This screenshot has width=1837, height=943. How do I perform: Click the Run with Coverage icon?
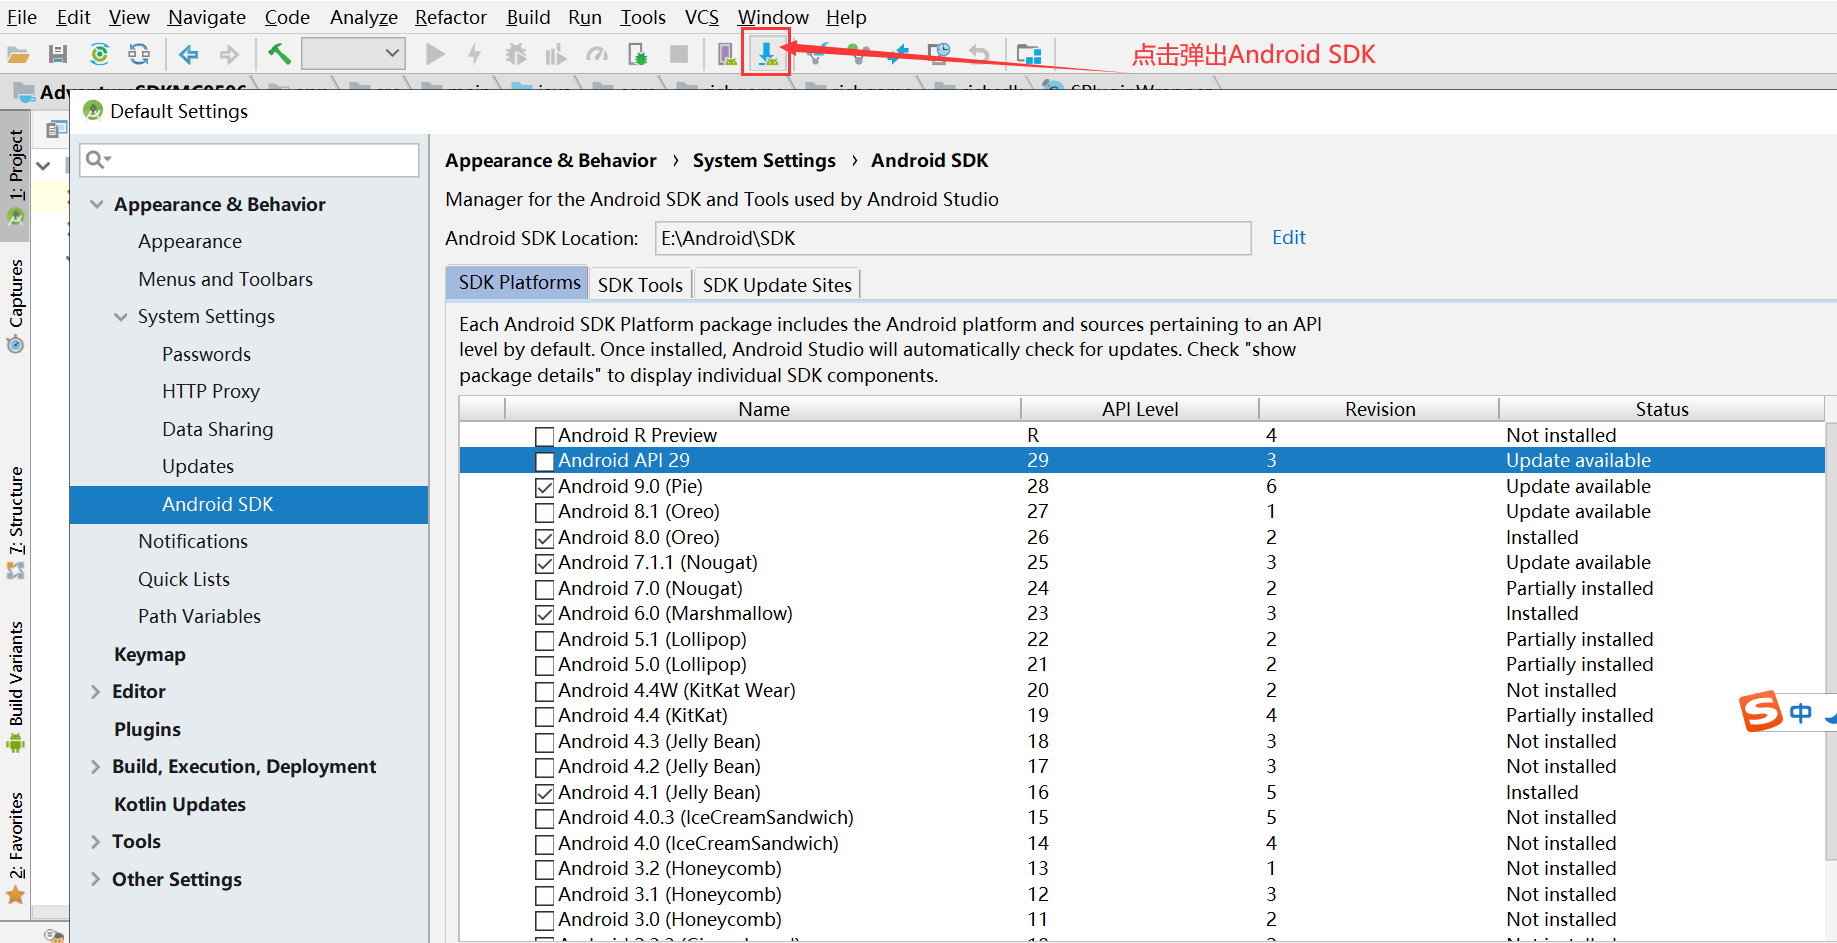tap(556, 54)
